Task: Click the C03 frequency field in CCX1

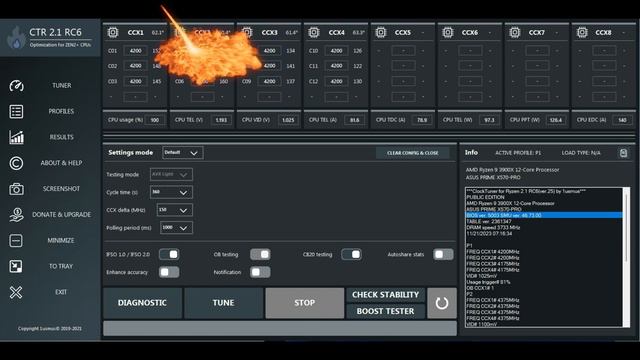Action: click(136, 81)
